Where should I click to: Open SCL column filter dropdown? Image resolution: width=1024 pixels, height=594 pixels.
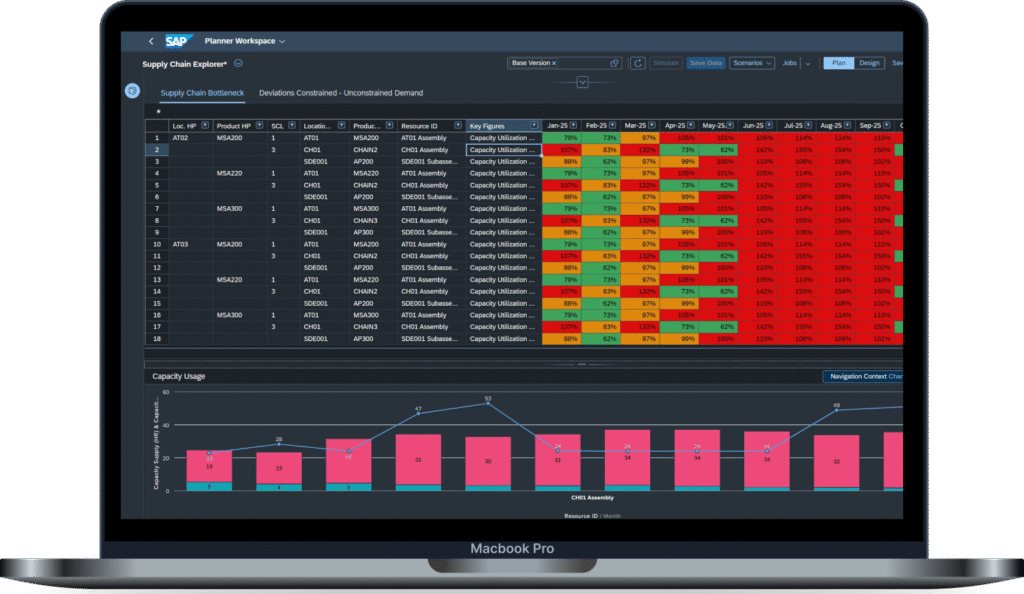point(292,125)
